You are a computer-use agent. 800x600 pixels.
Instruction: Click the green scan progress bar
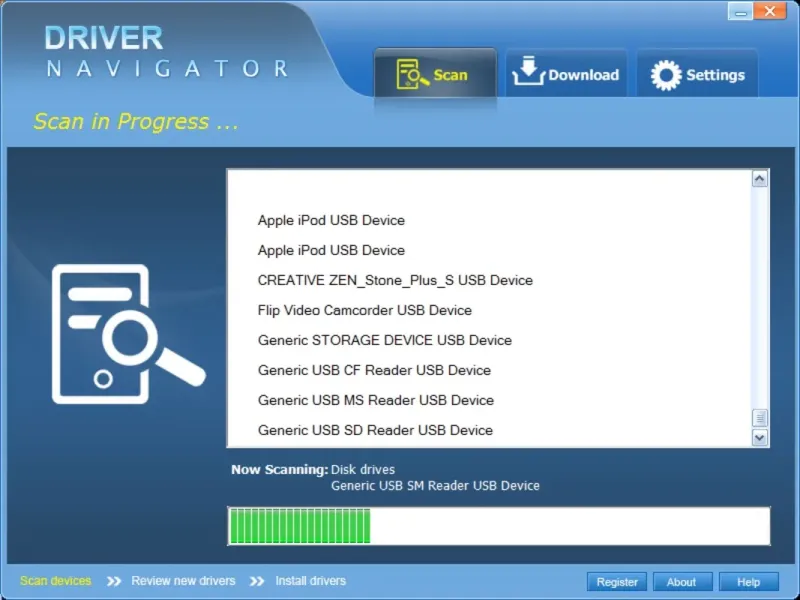pos(499,526)
